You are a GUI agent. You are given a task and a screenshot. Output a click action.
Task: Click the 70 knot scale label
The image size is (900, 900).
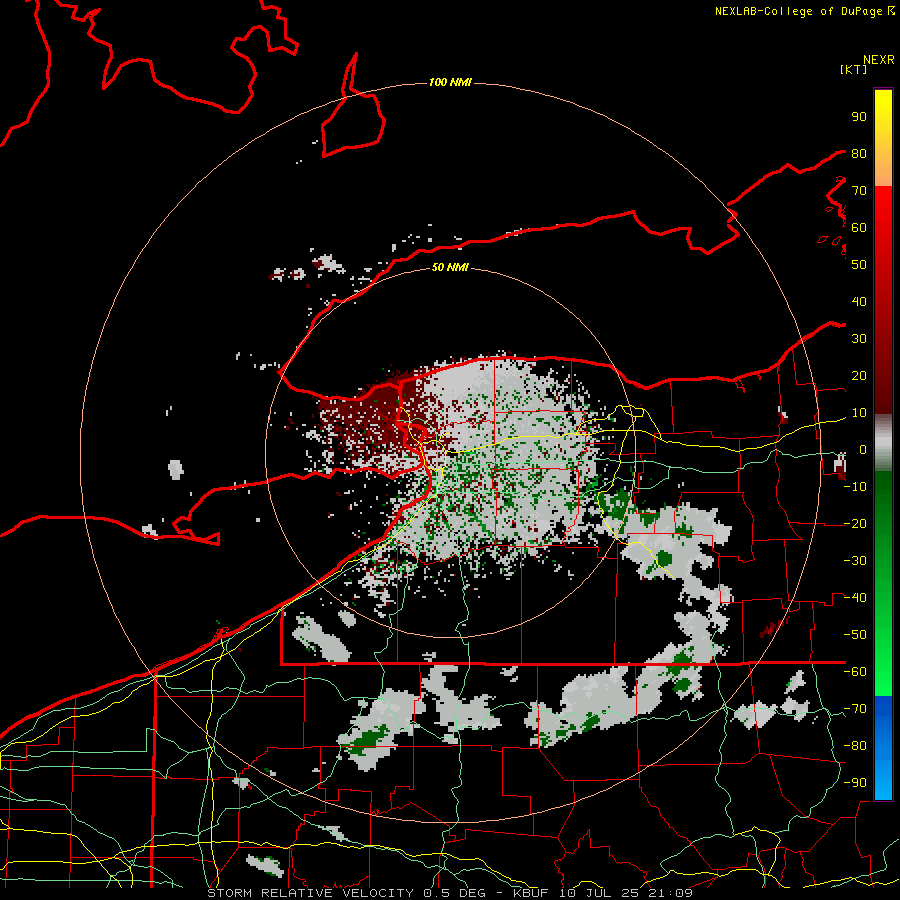click(859, 191)
